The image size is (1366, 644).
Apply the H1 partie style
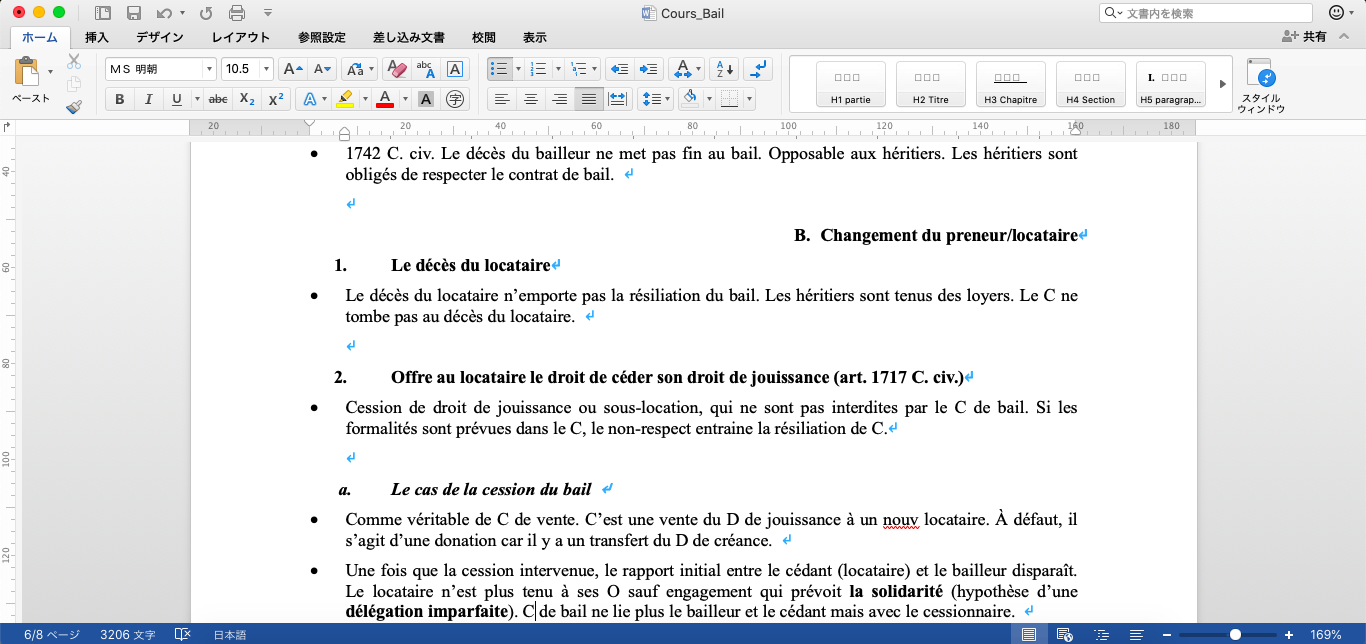851,84
